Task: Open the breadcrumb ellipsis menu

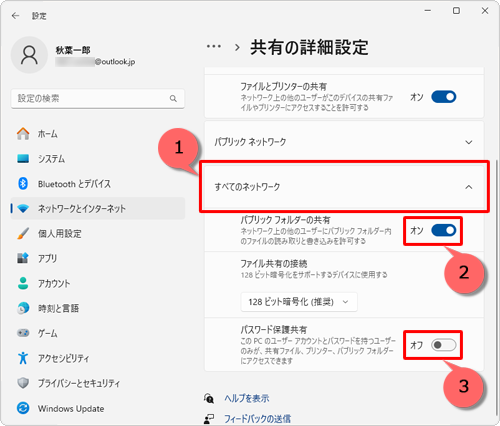Action: [214, 46]
